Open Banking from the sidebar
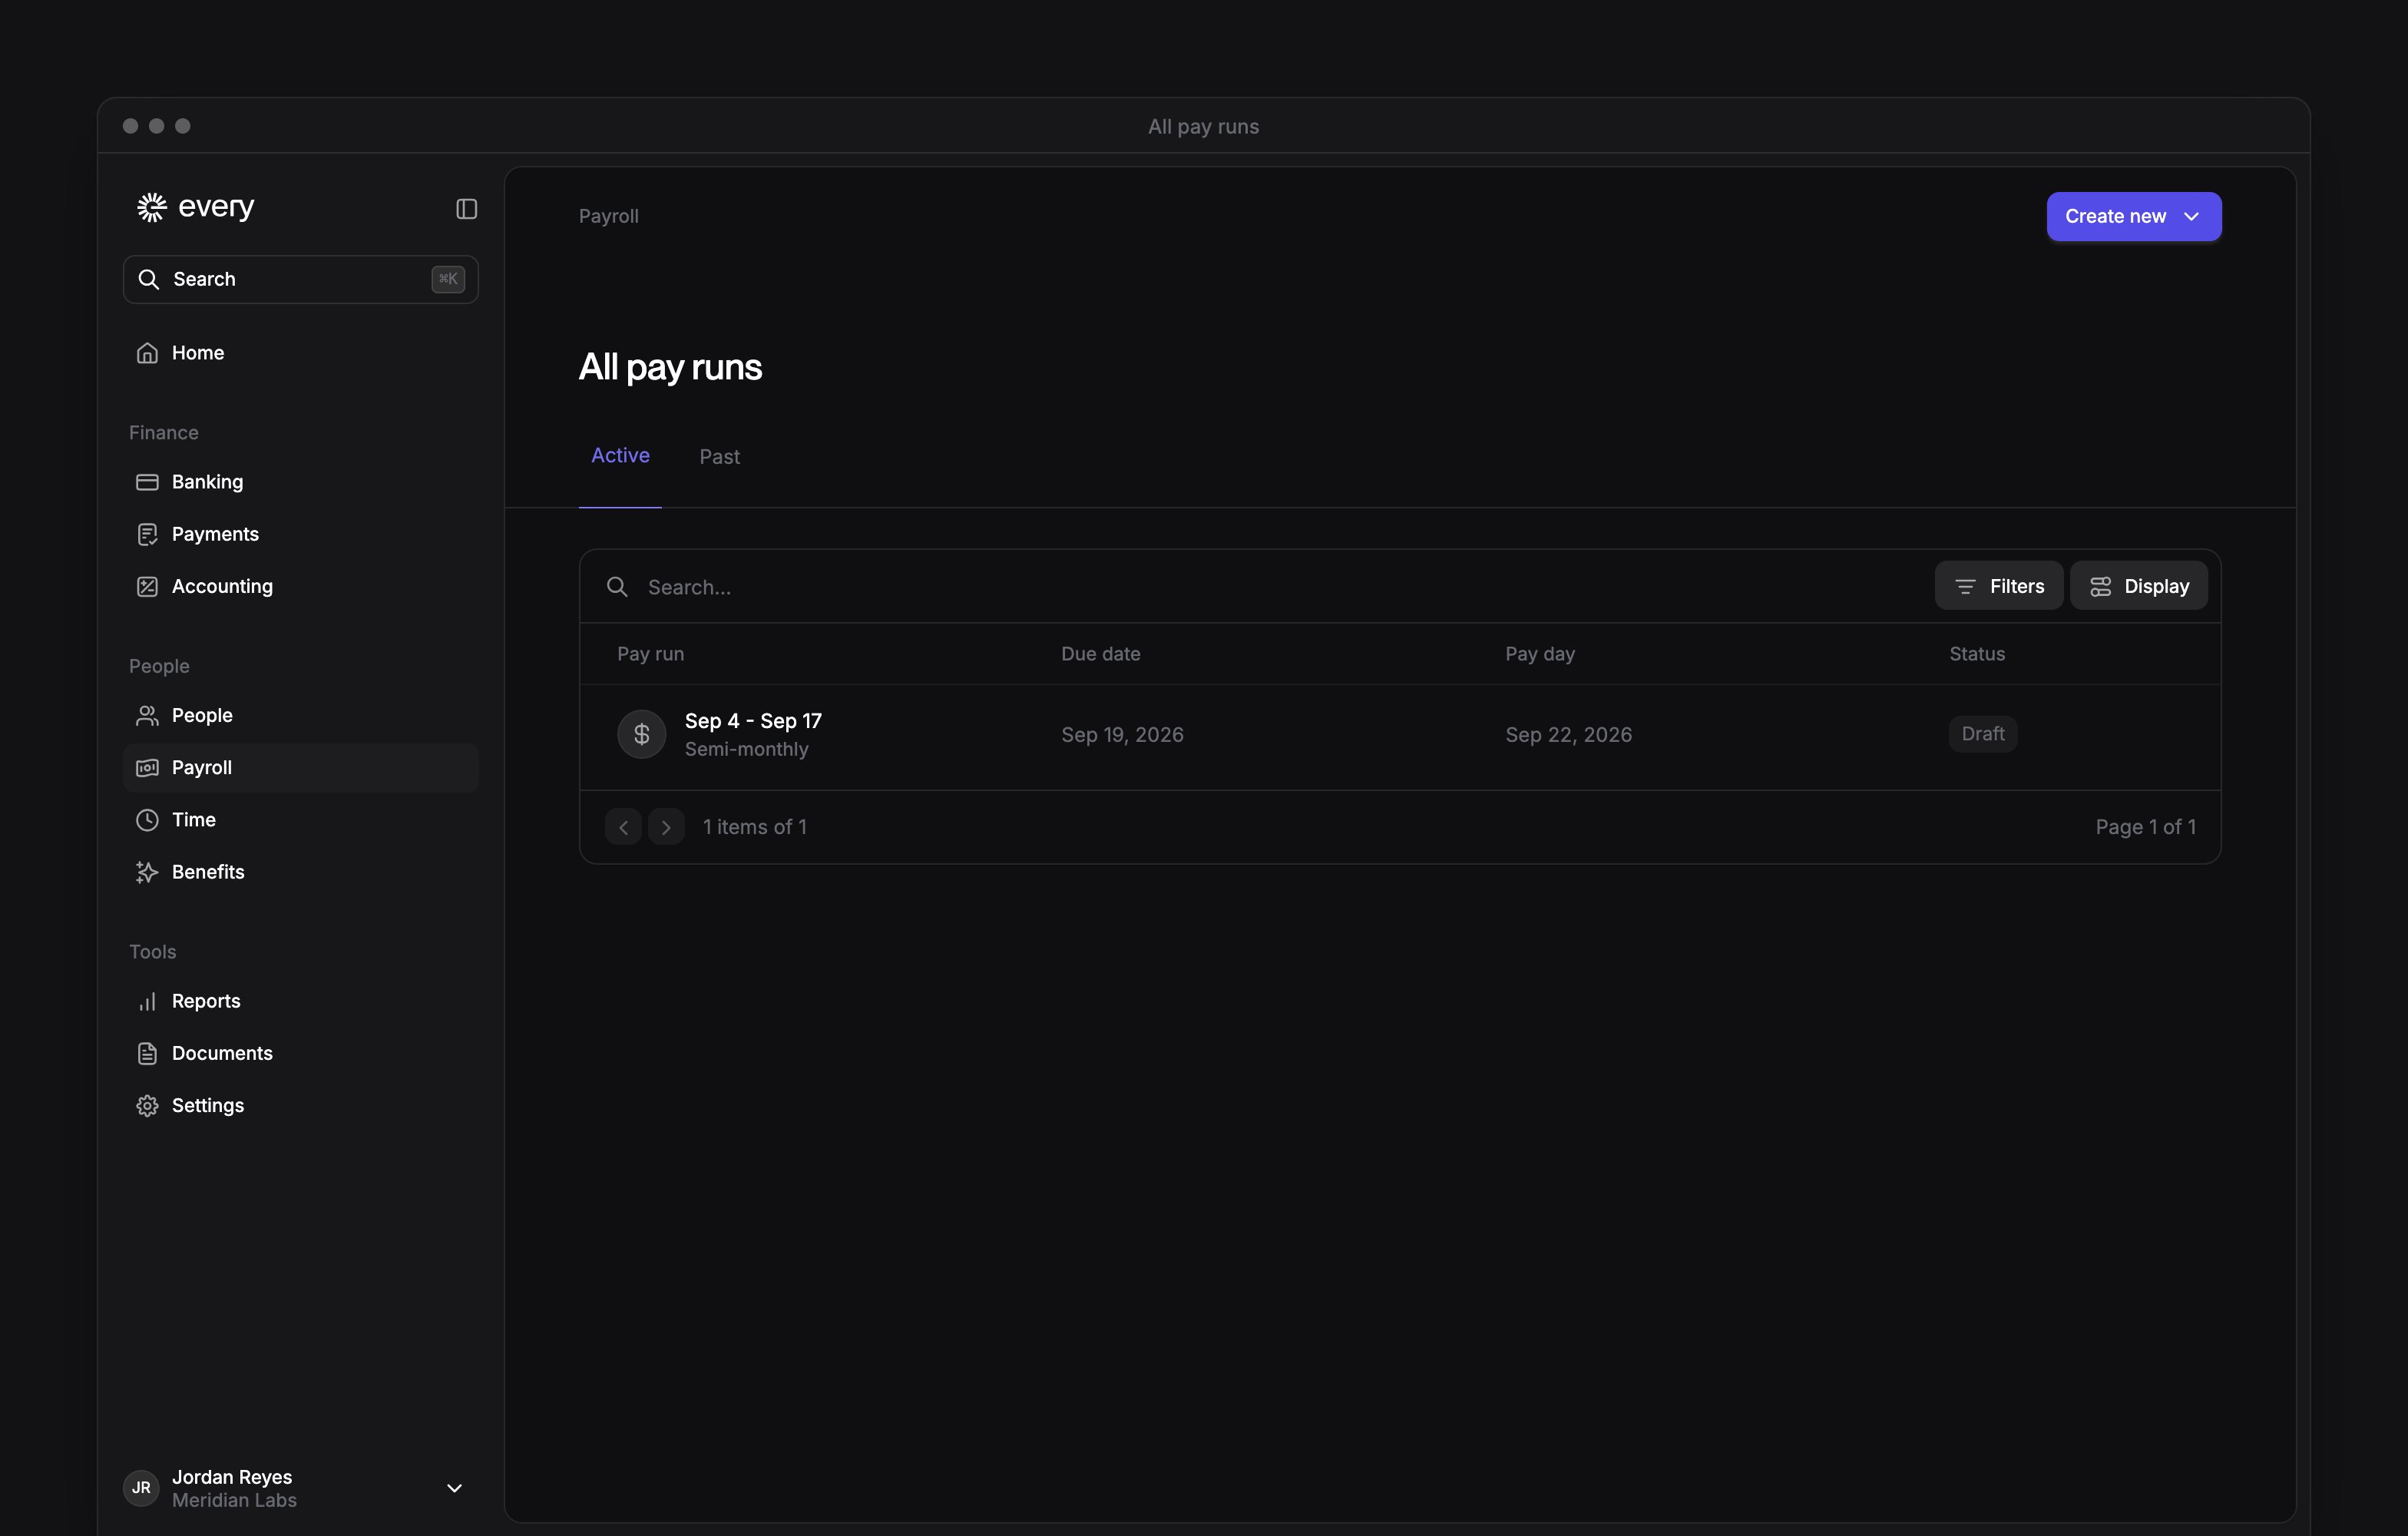 [300, 482]
